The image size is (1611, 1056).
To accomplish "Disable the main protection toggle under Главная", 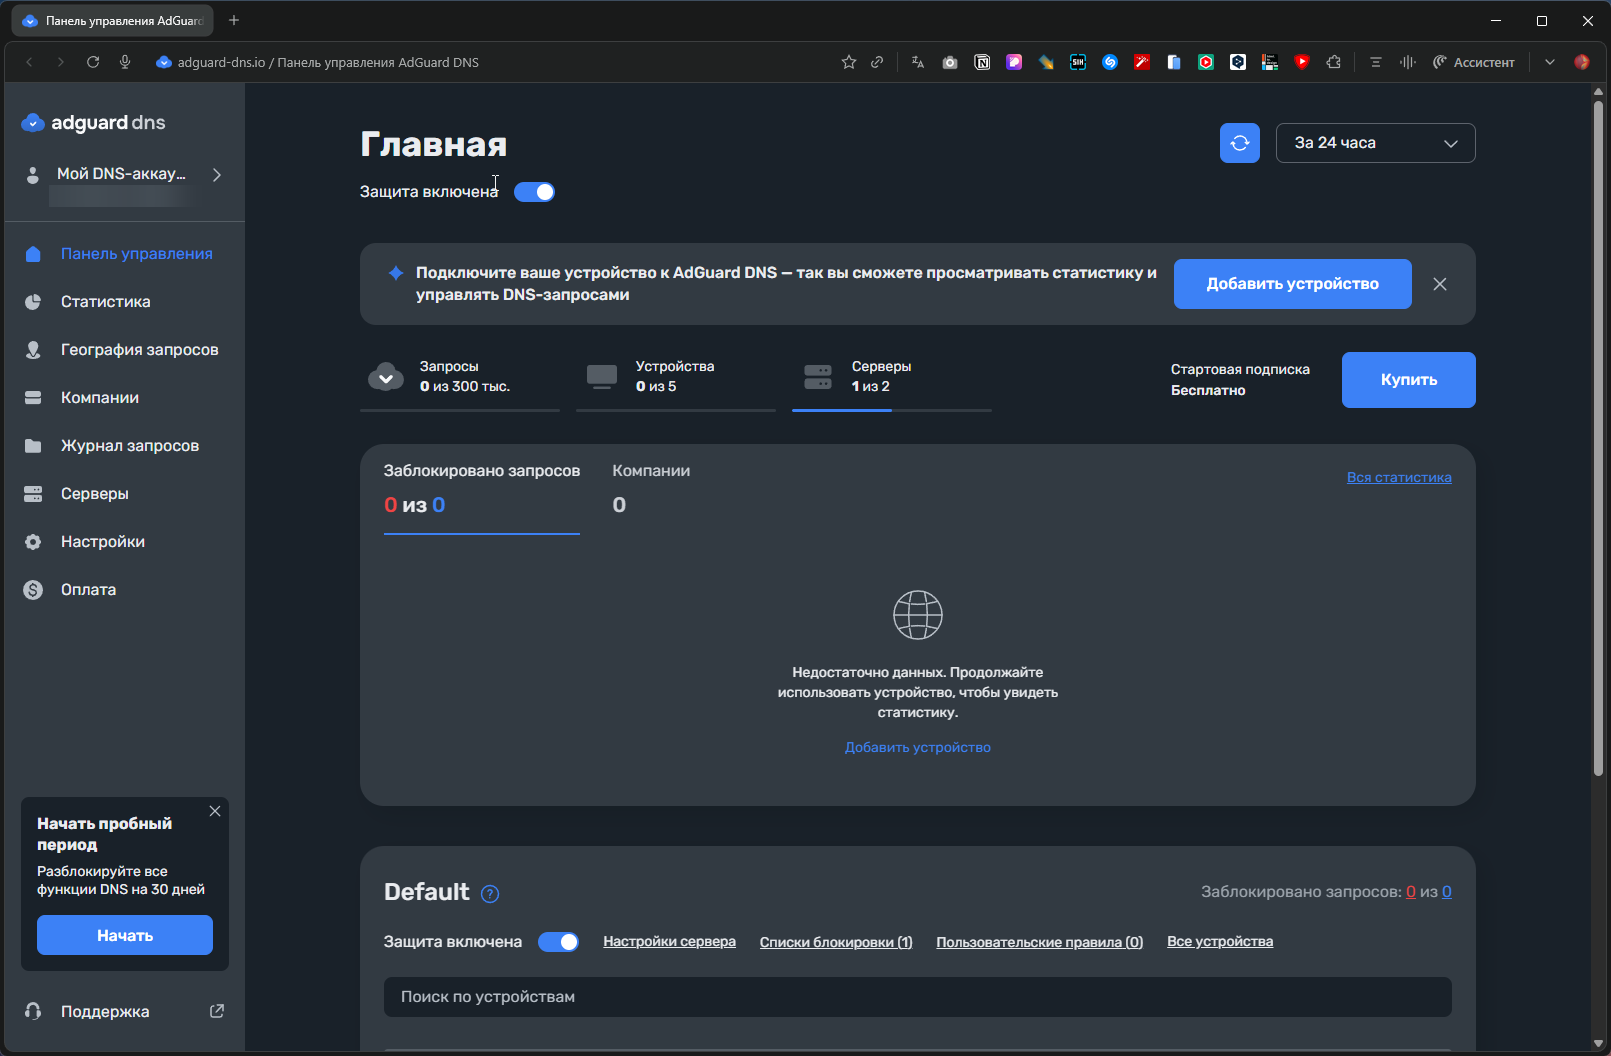I will [x=534, y=192].
